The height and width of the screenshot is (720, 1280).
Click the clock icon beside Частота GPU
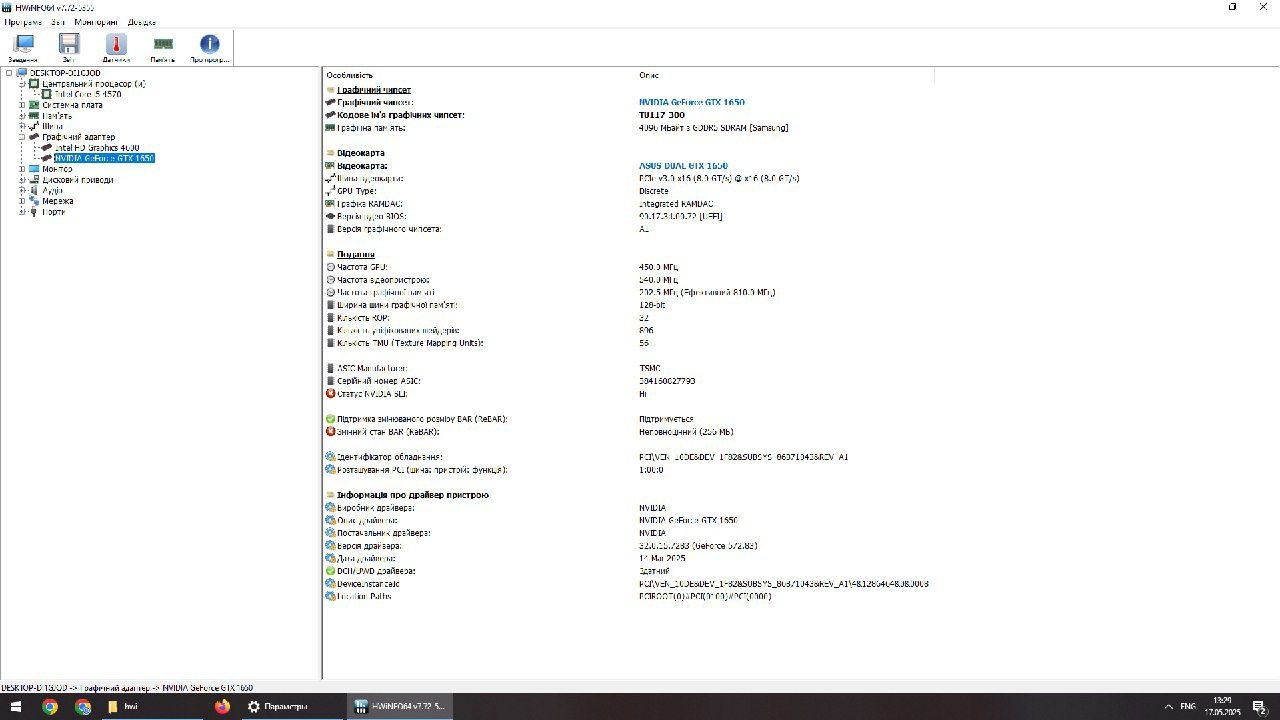(331, 267)
